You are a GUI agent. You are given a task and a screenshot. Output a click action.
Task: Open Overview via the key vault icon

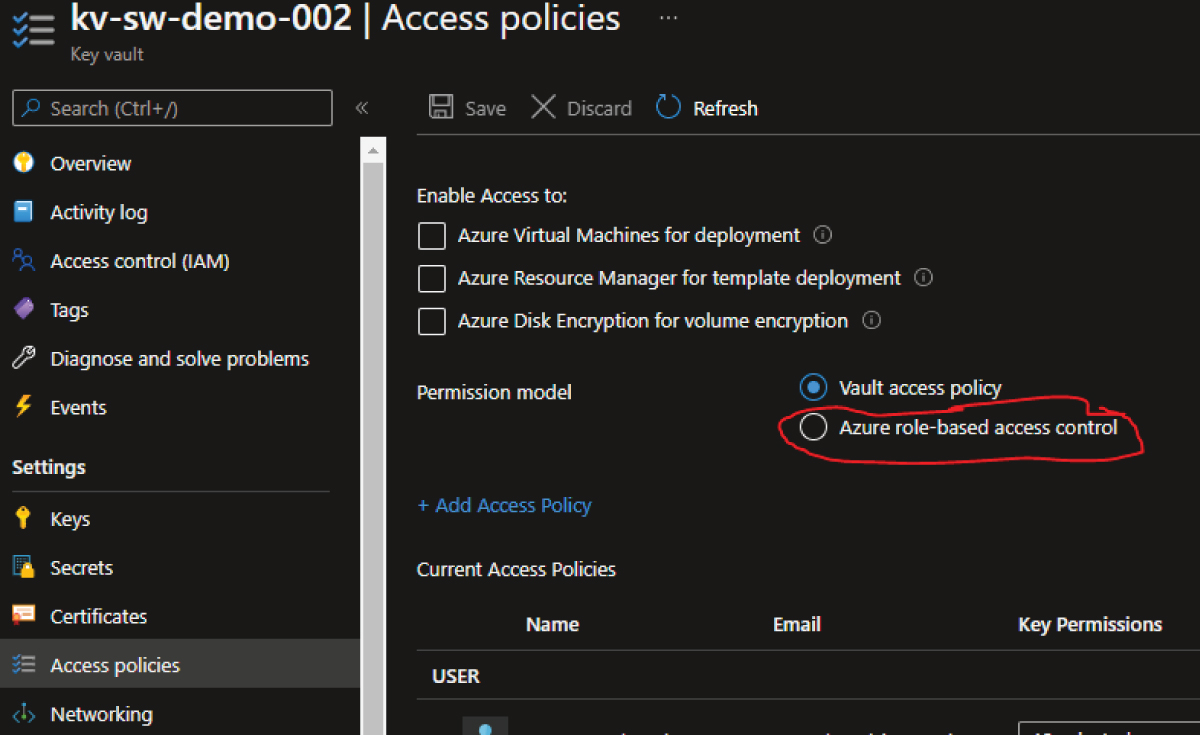coord(23,163)
